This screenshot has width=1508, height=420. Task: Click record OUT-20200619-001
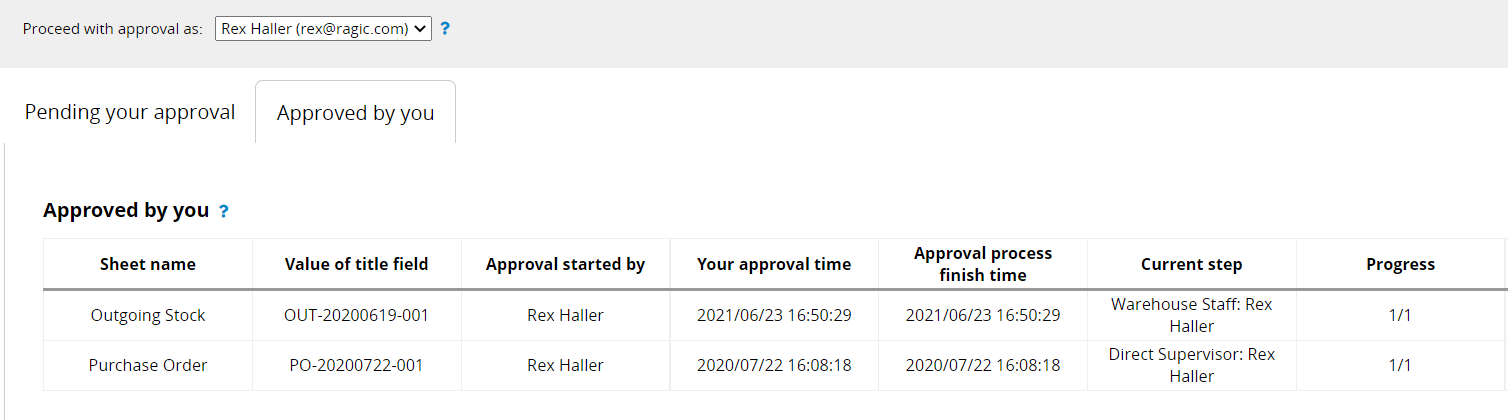coord(357,315)
